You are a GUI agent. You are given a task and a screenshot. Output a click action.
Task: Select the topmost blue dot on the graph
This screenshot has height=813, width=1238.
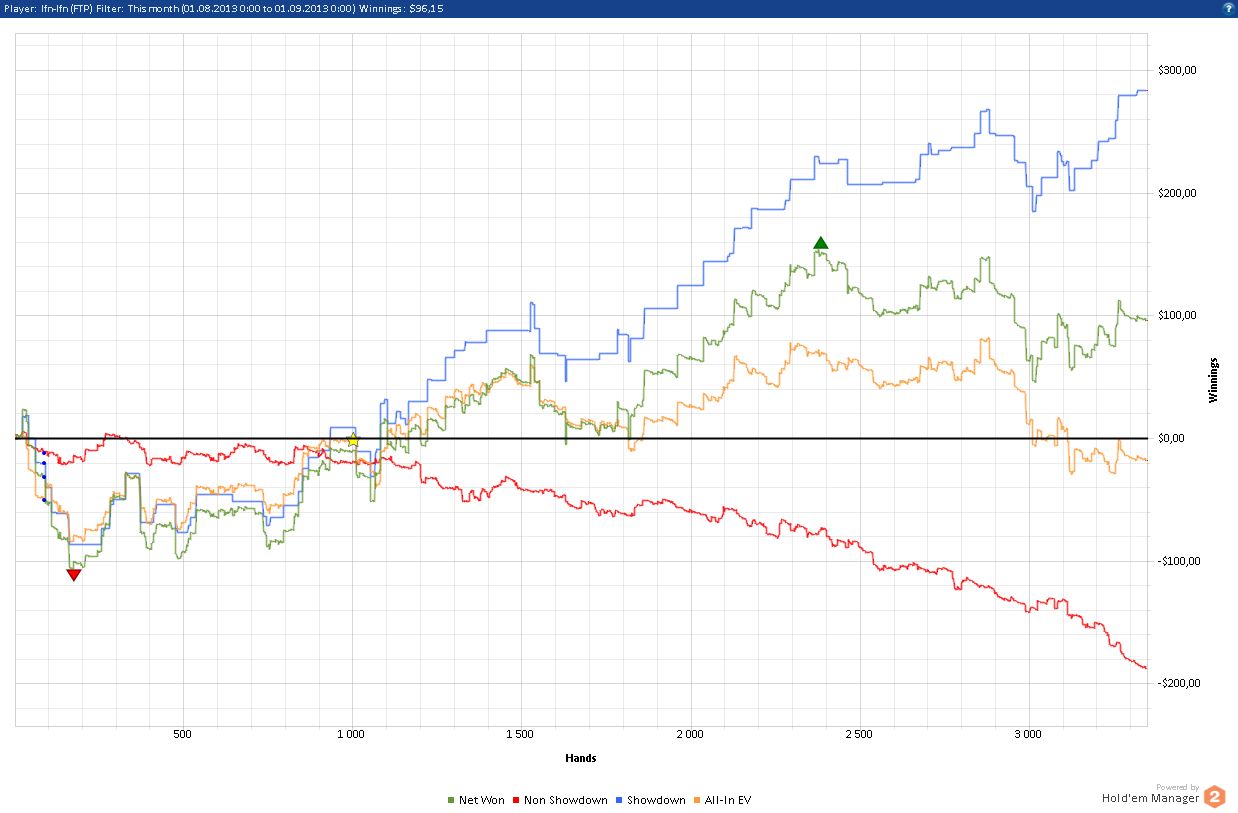coord(44,452)
